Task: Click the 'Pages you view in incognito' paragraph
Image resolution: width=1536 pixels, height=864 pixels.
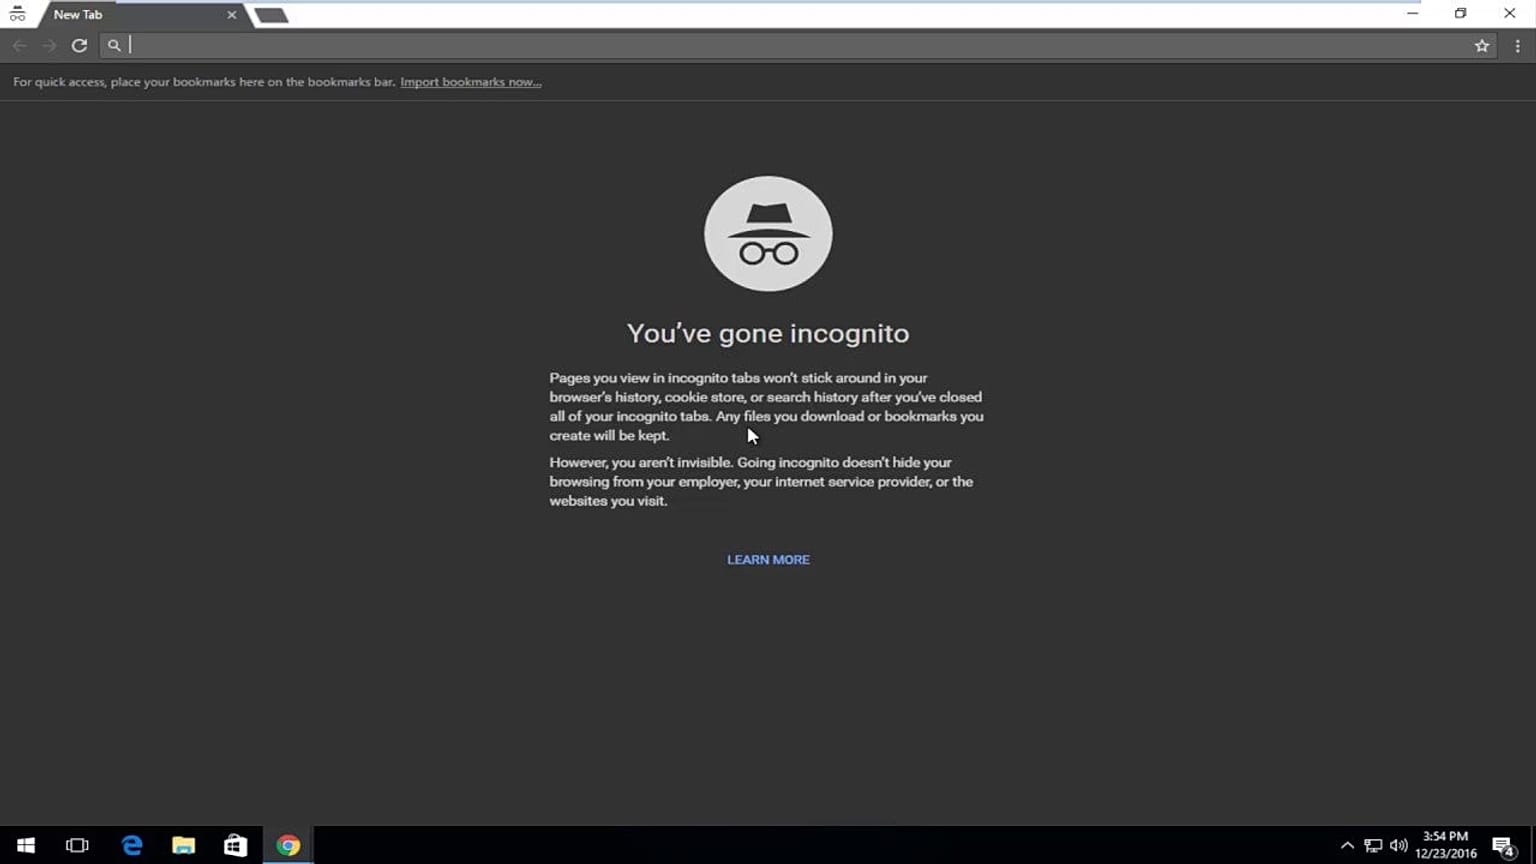Action: [766, 407]
